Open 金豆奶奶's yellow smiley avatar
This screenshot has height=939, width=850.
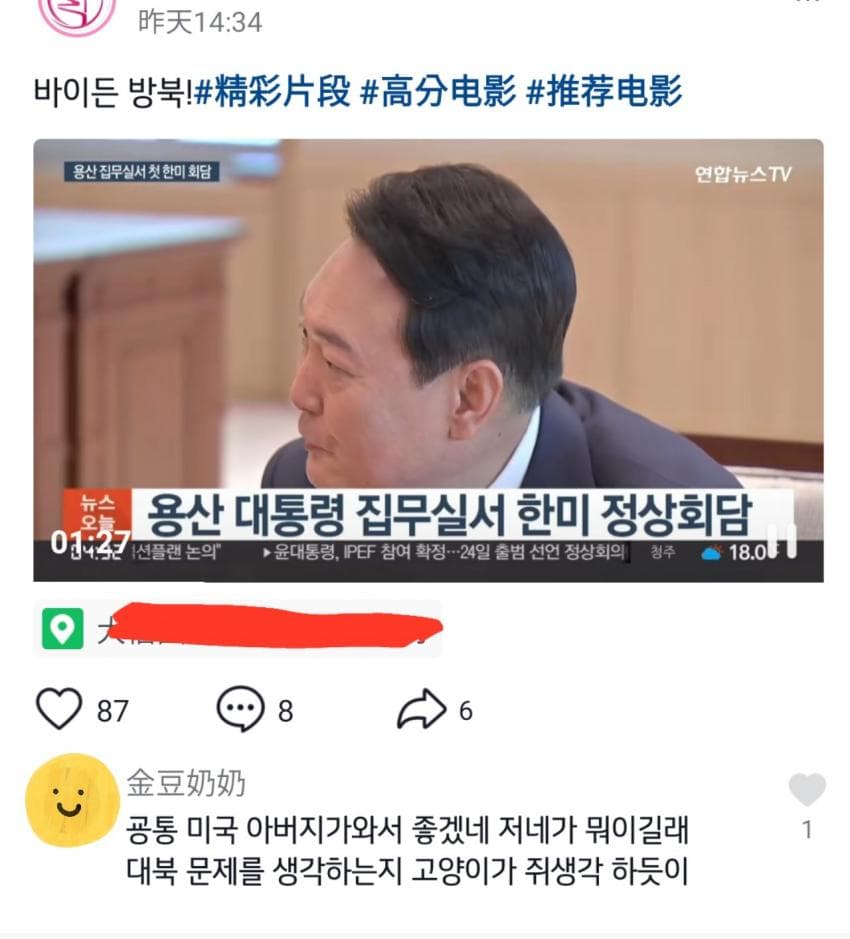pos(72,801)
